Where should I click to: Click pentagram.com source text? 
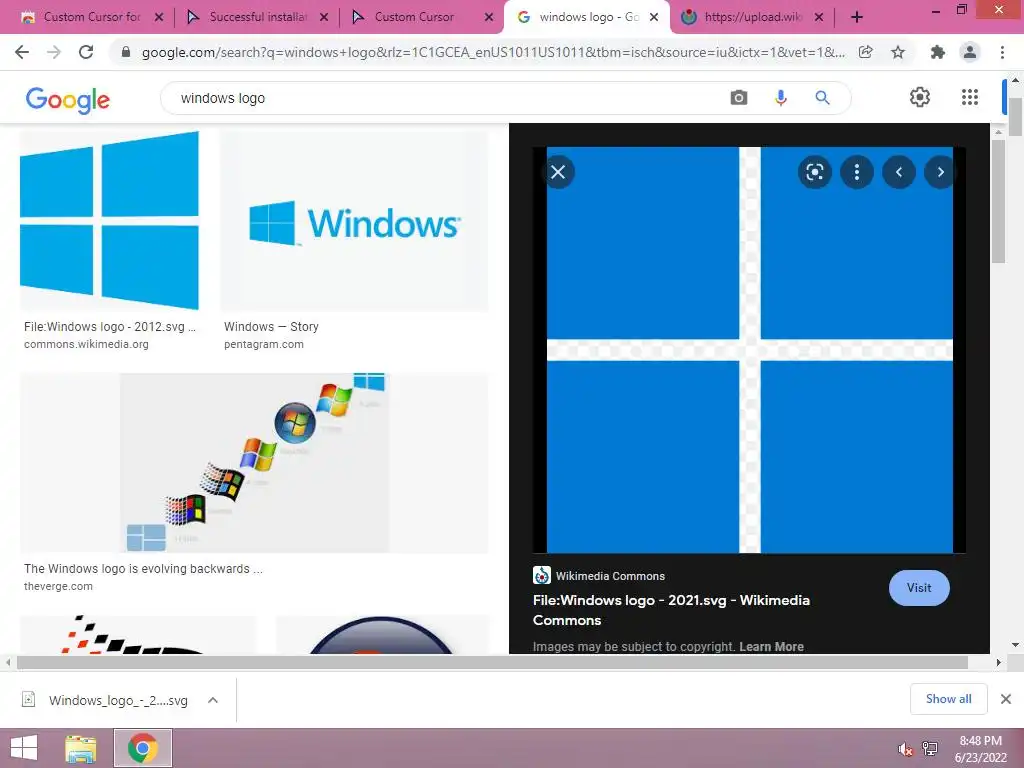pyautogui.click(x=264, y=344)
